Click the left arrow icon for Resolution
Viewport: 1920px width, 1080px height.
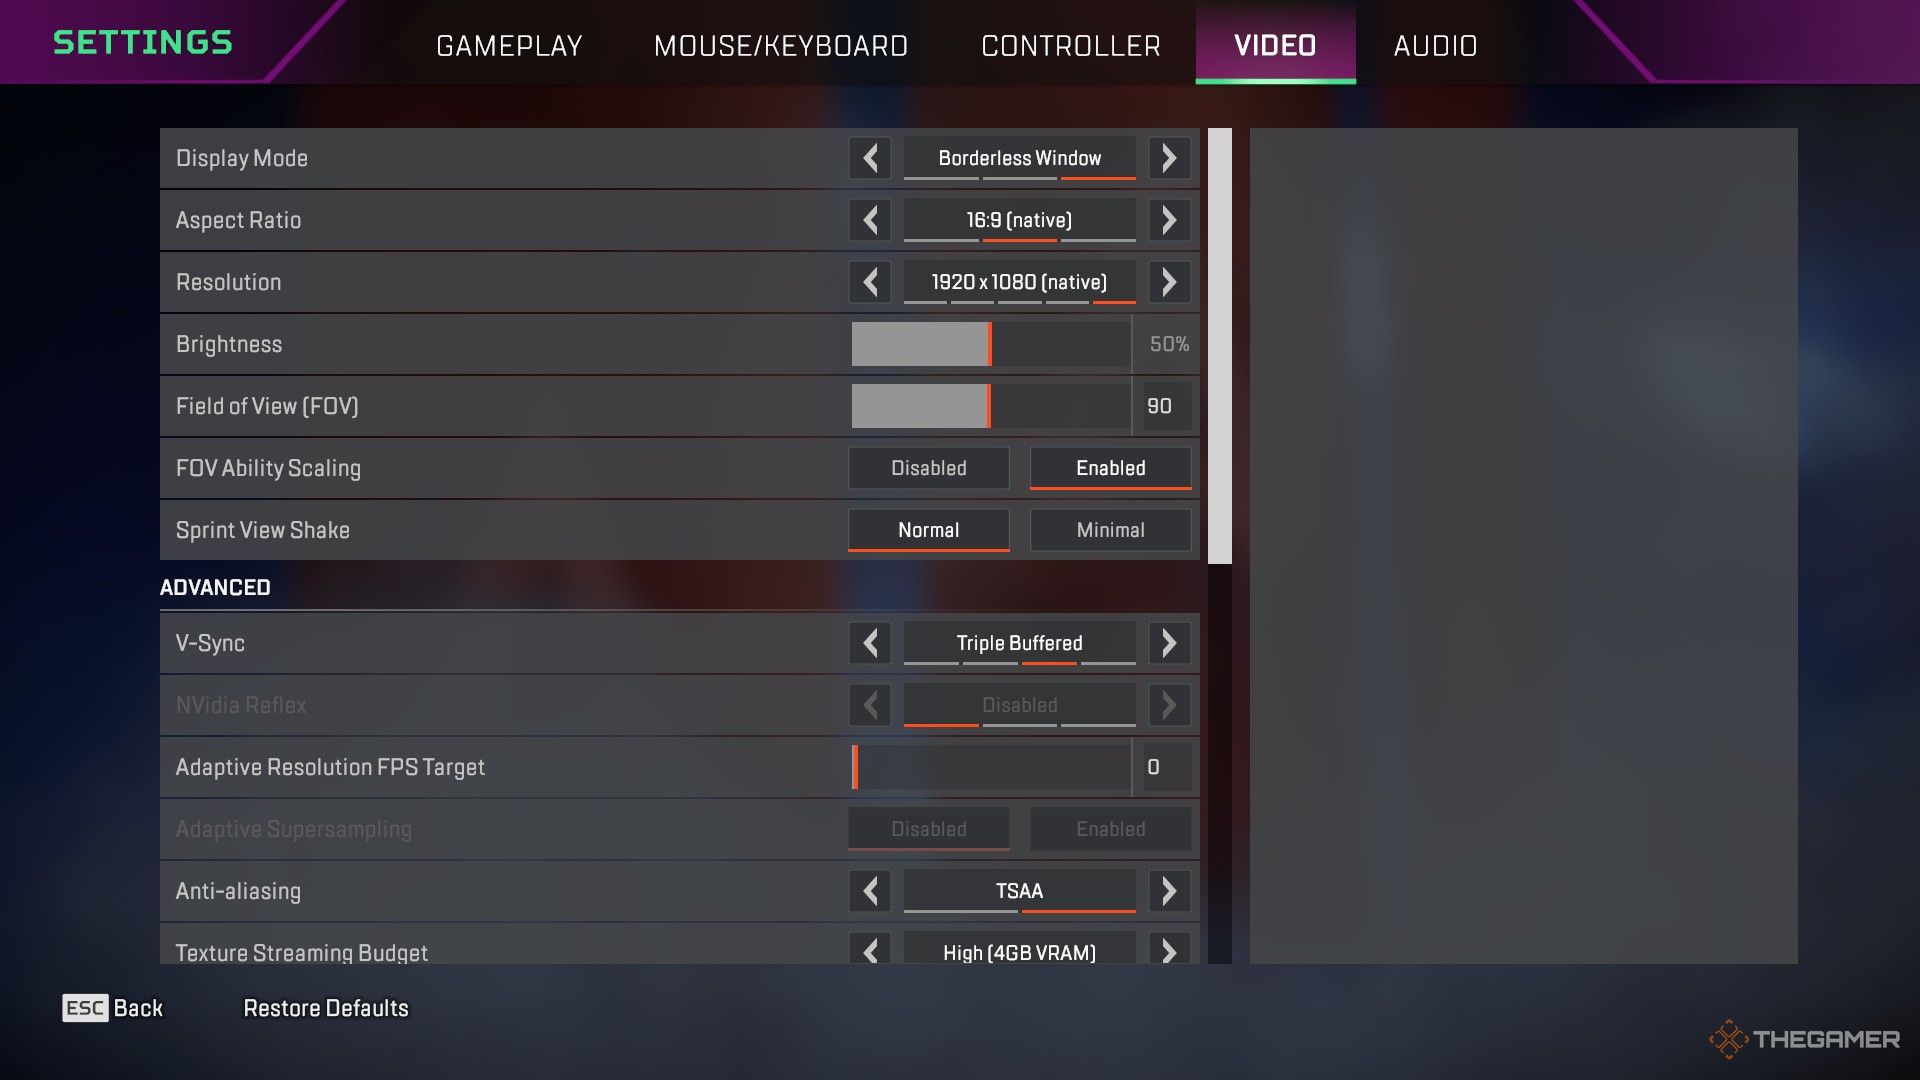[870, 281]
